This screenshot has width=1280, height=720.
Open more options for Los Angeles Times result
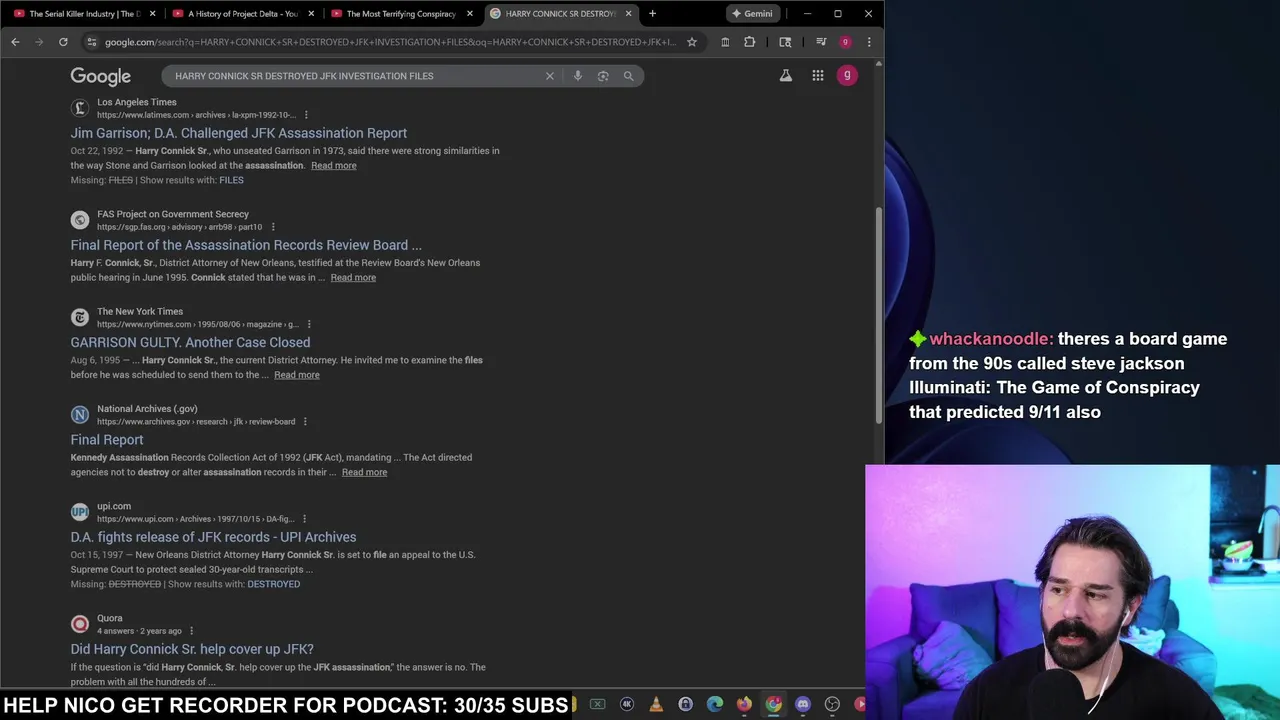306,115
